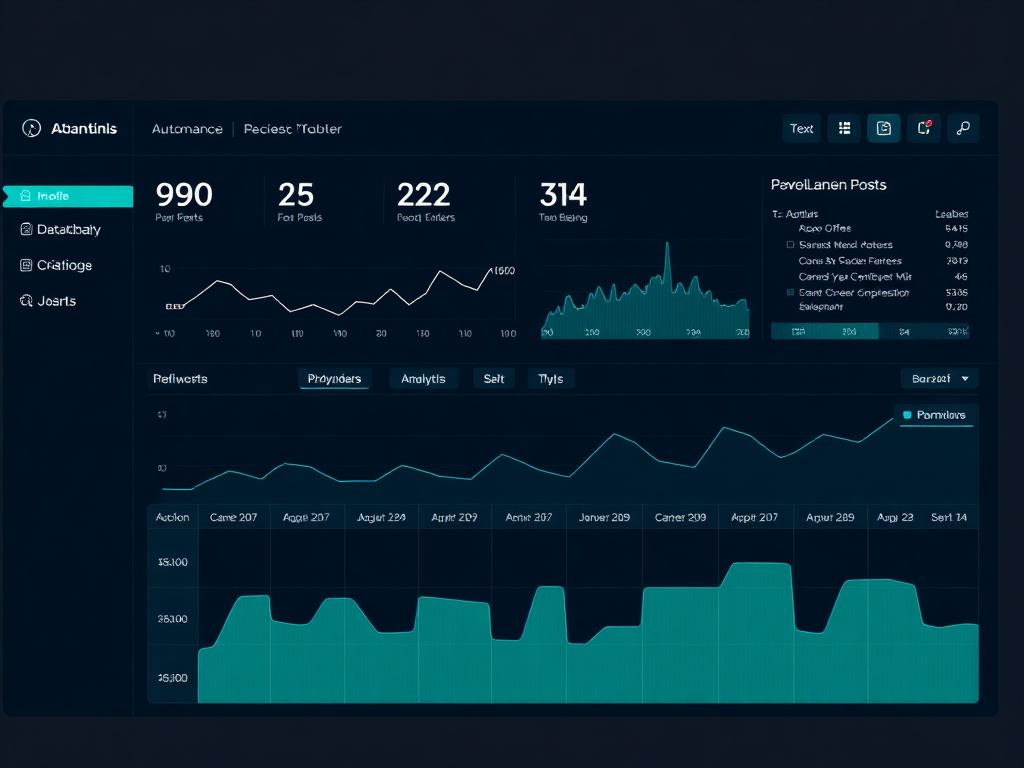Switch to the Amalytis tab

point(423,379)
